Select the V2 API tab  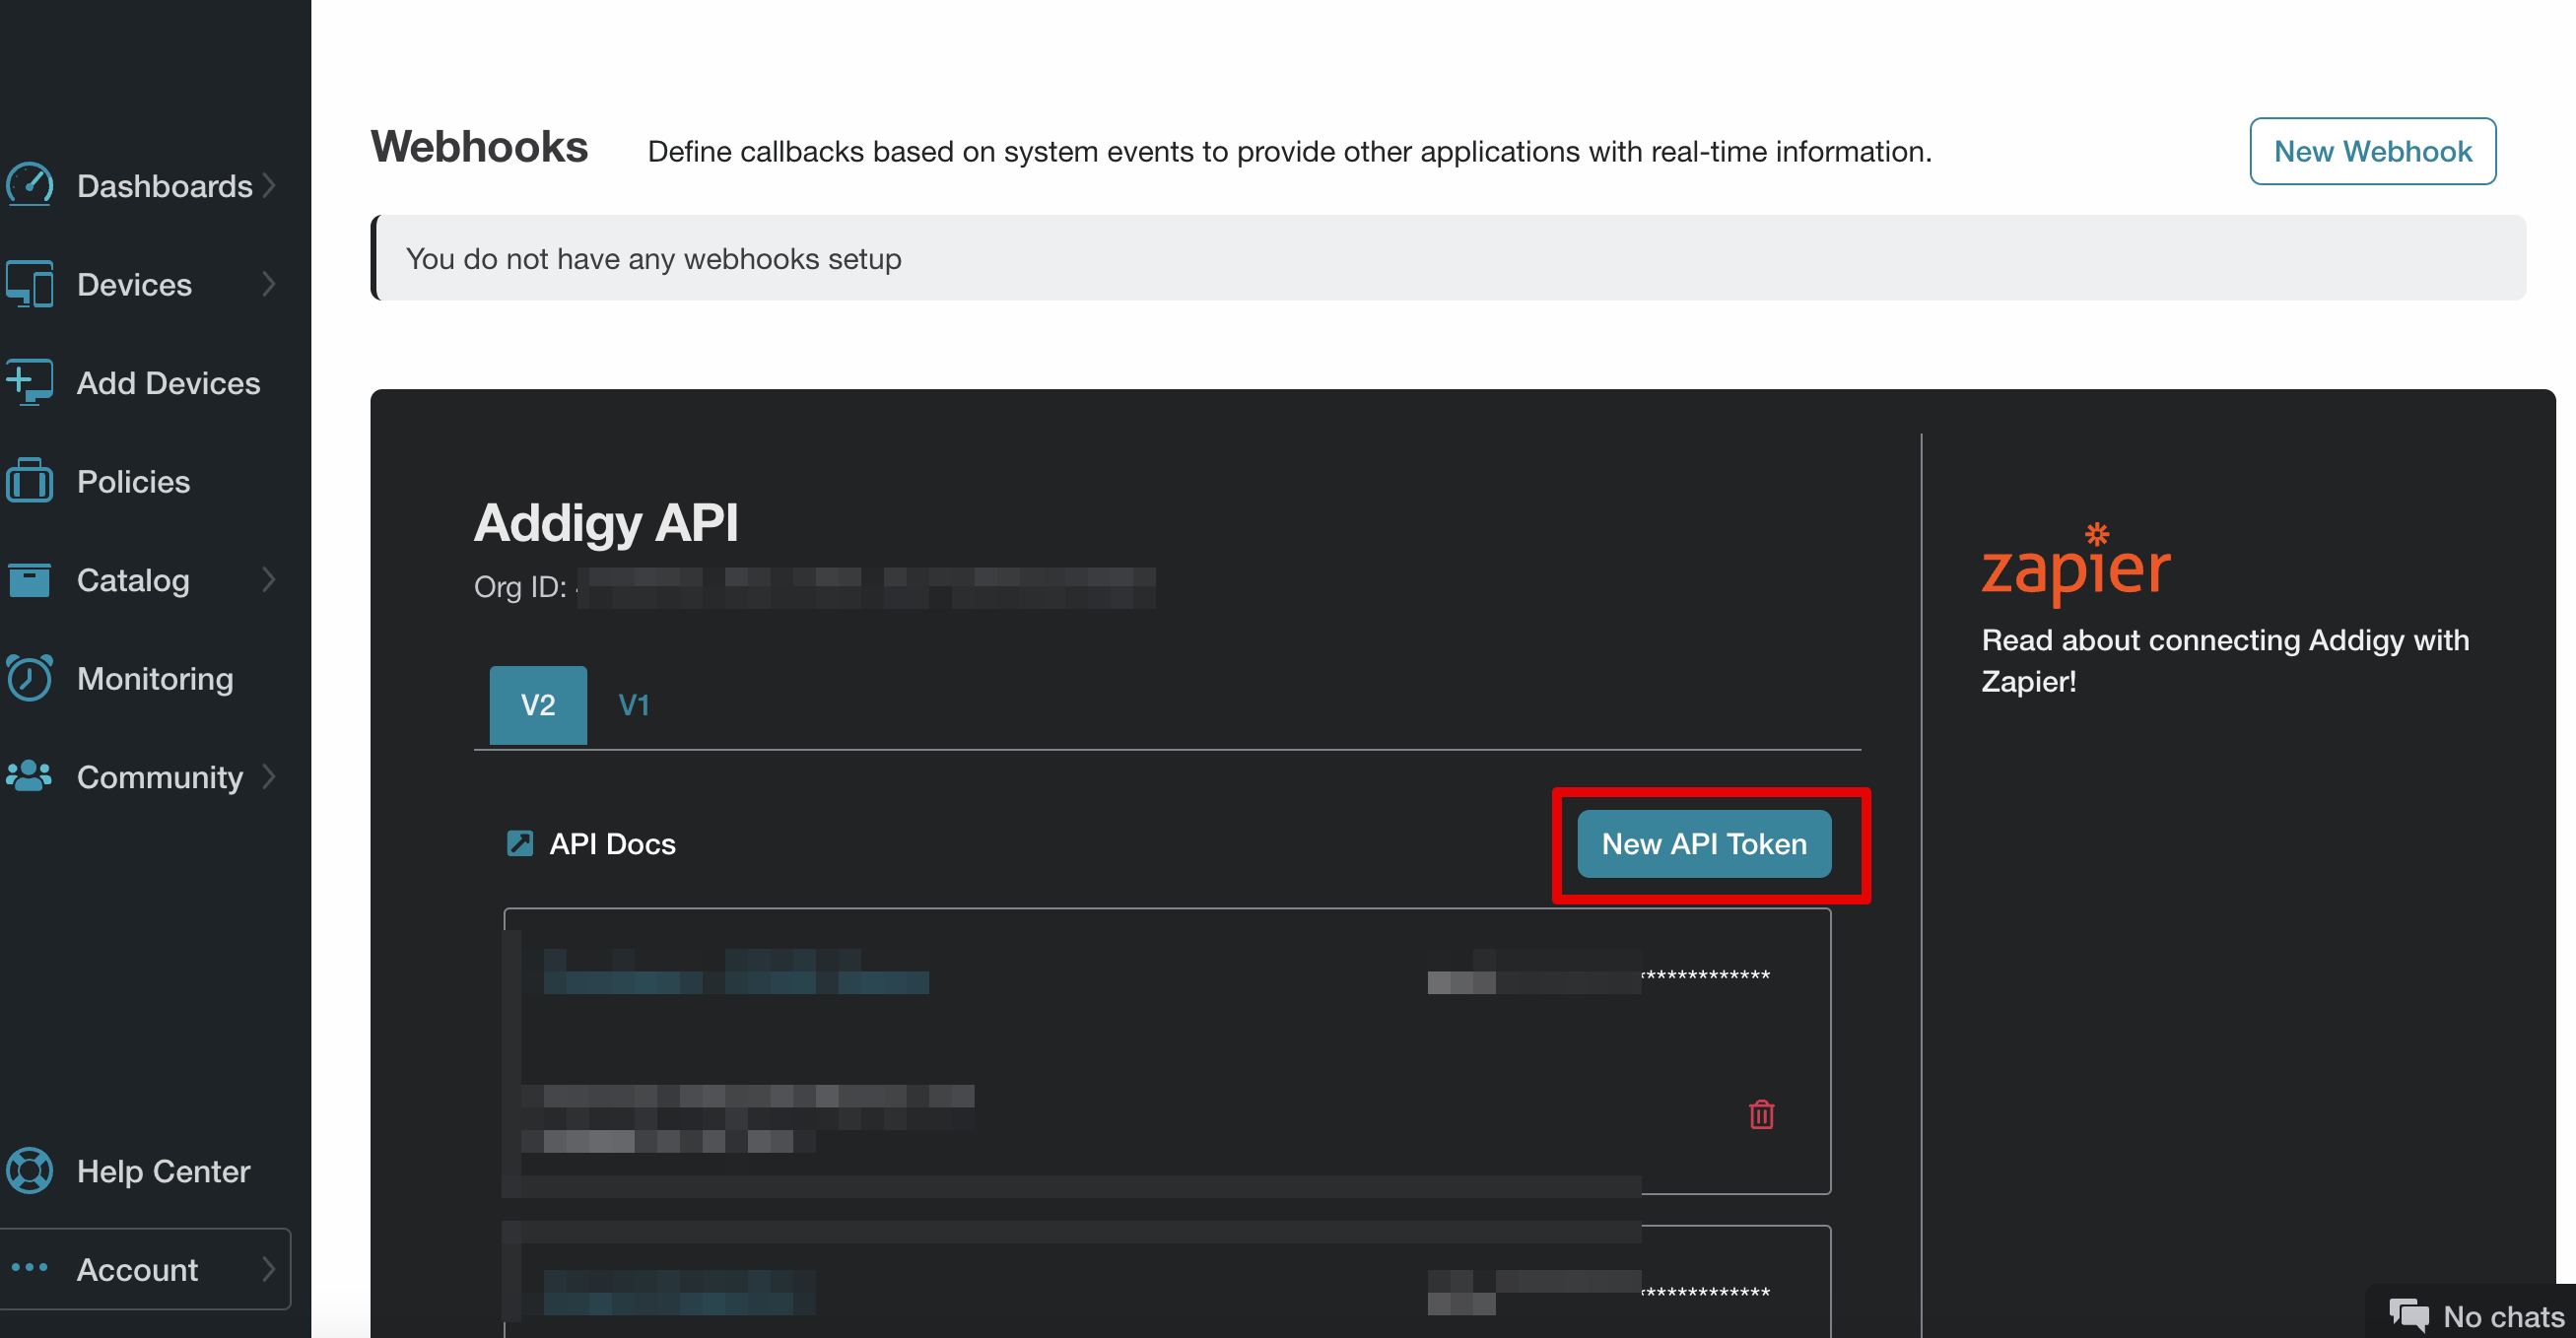pyautogui.click(x=538, y=705)
